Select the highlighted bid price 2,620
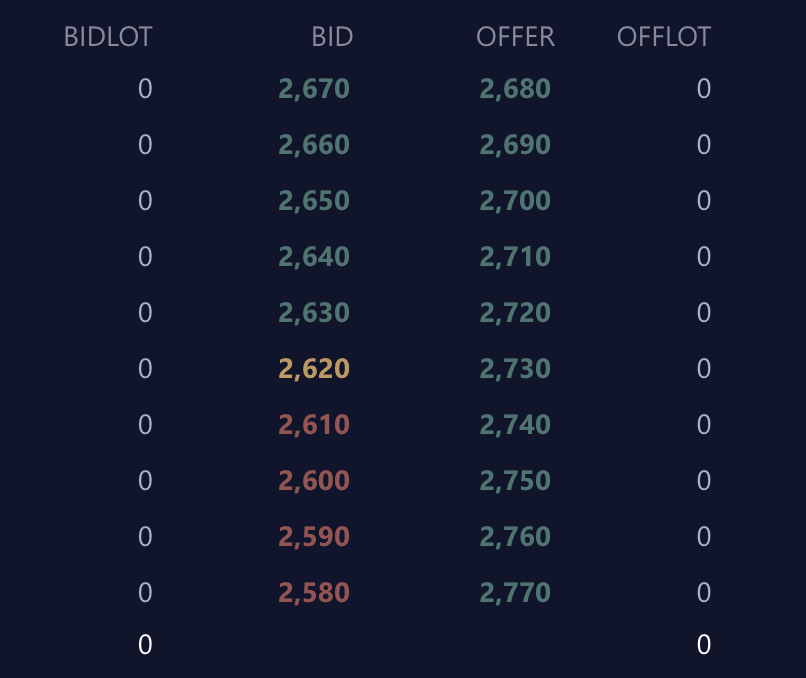This screenshot has width=806, height=678. (314, 368)
